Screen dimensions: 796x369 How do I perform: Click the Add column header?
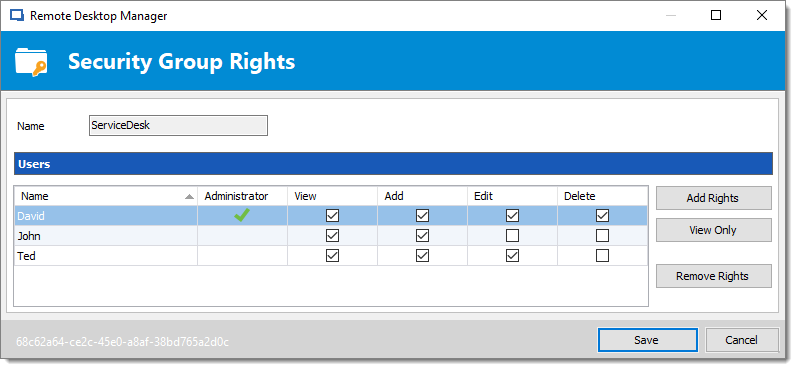tap(422, 196)
